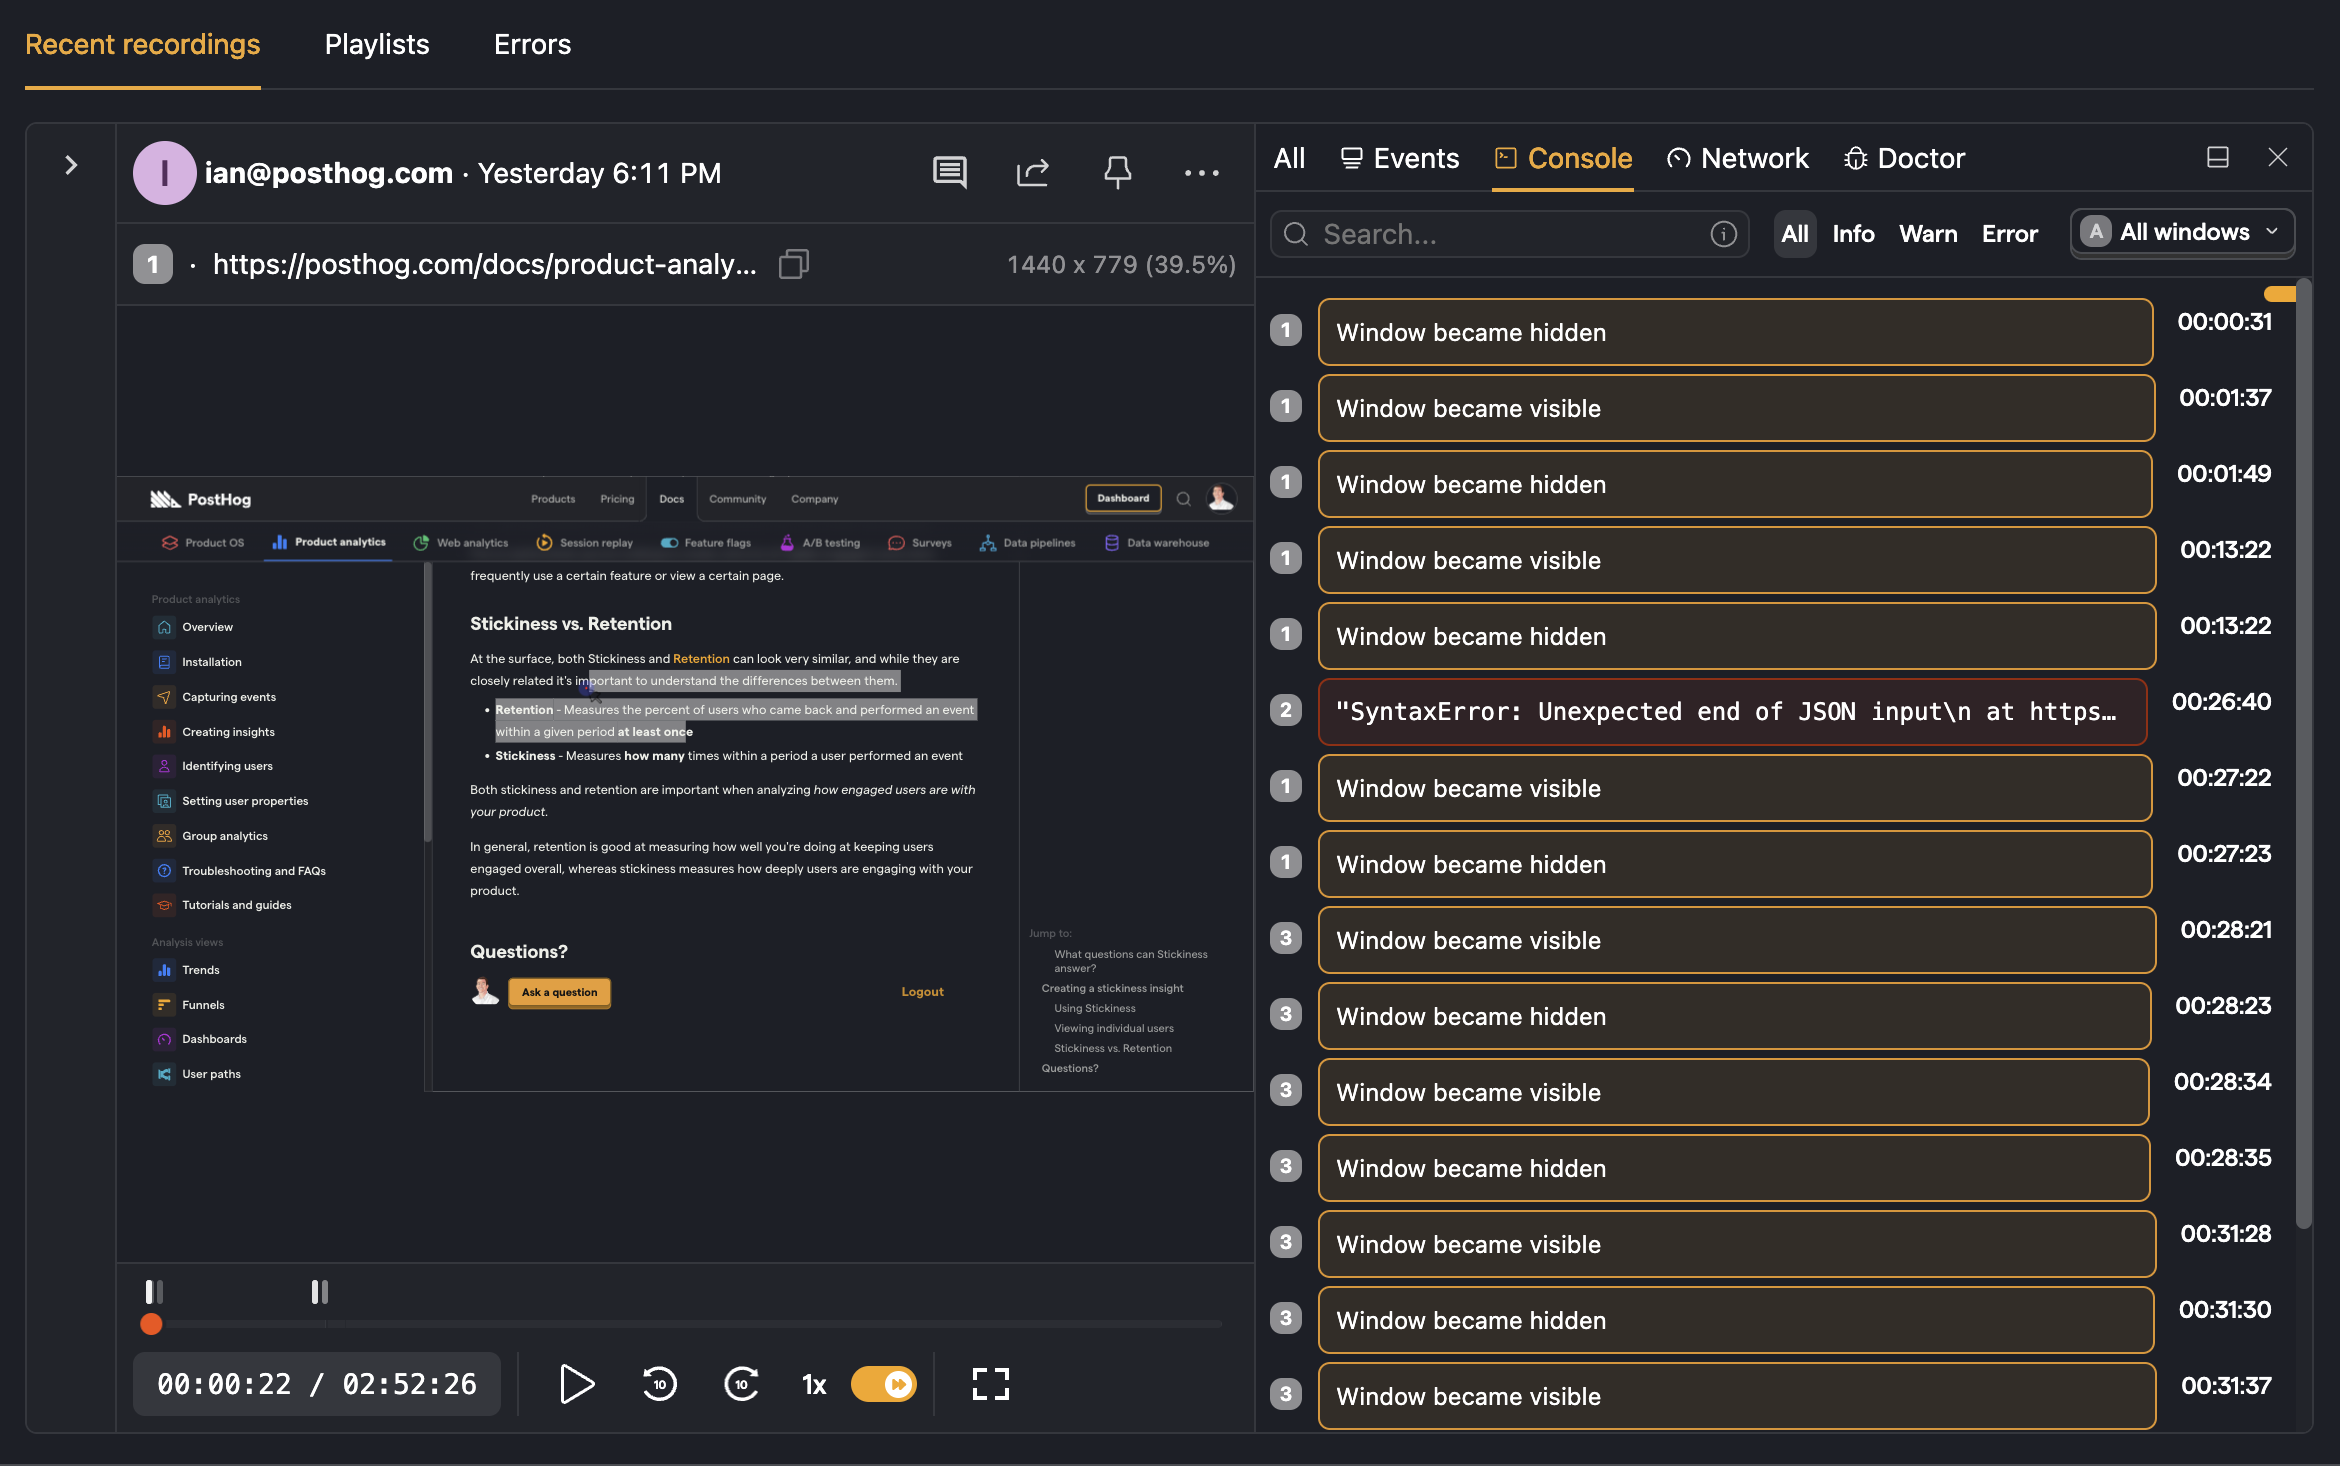Toggle skip inactivity switch

[883, 1384]
